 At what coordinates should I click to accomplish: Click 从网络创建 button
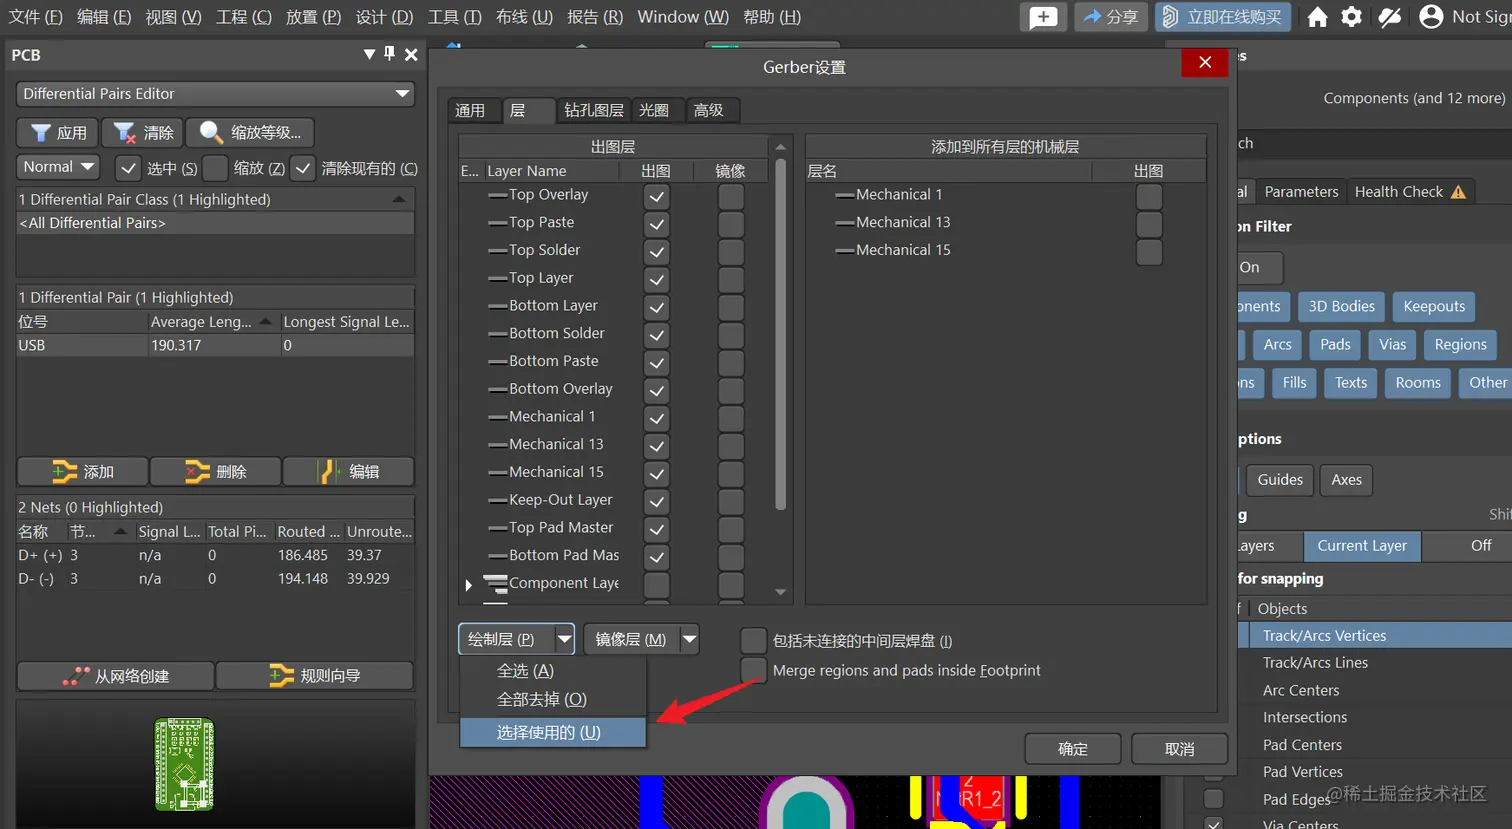[115, 676]
